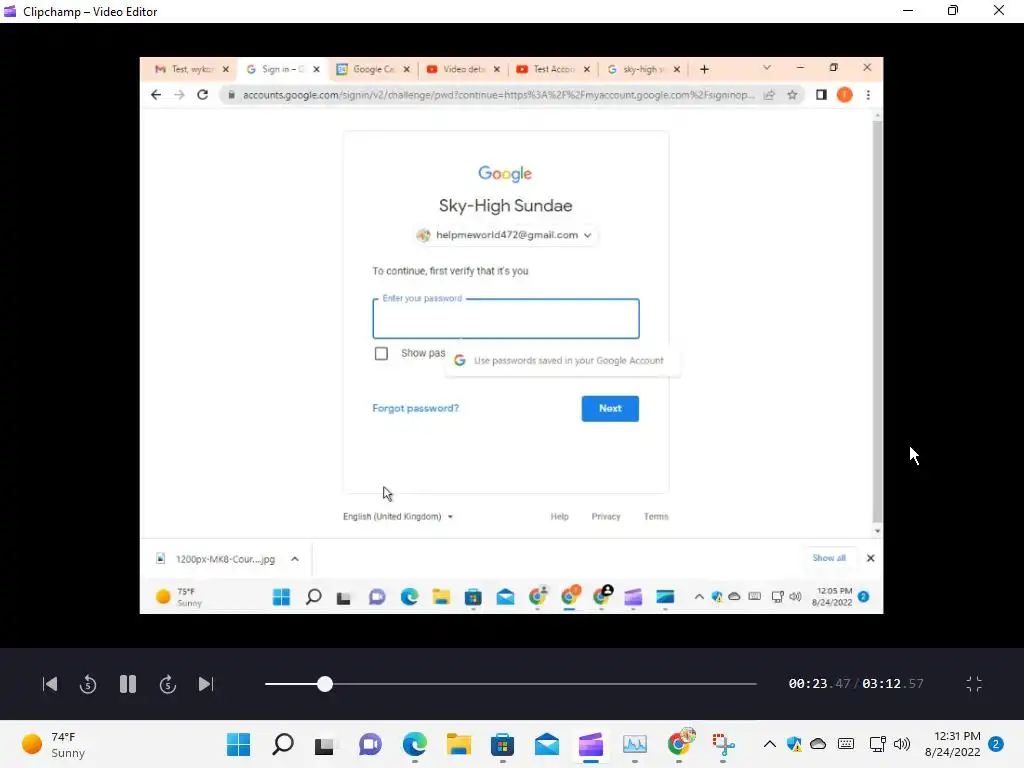
Task: Open the notification badge showing 2
Action: pos(995,744)
